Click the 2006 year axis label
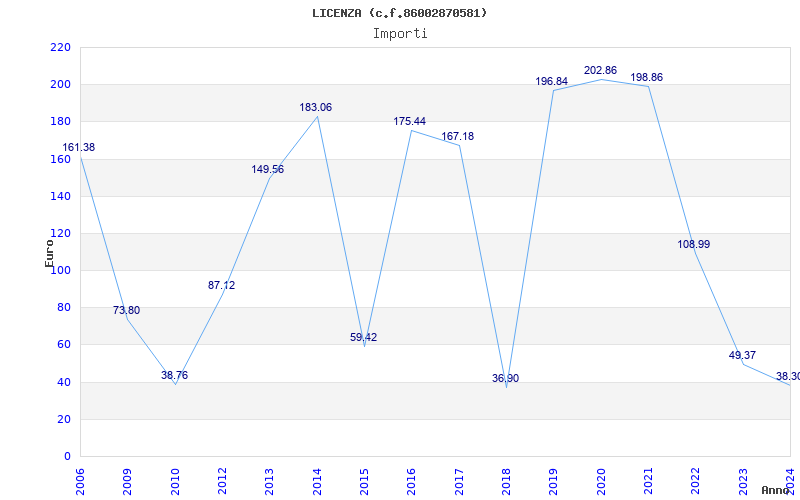 80,481
